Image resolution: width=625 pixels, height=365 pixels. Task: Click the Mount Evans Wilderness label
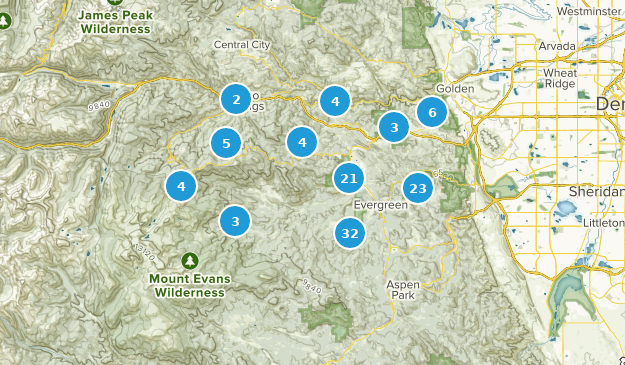click(190, 286)
